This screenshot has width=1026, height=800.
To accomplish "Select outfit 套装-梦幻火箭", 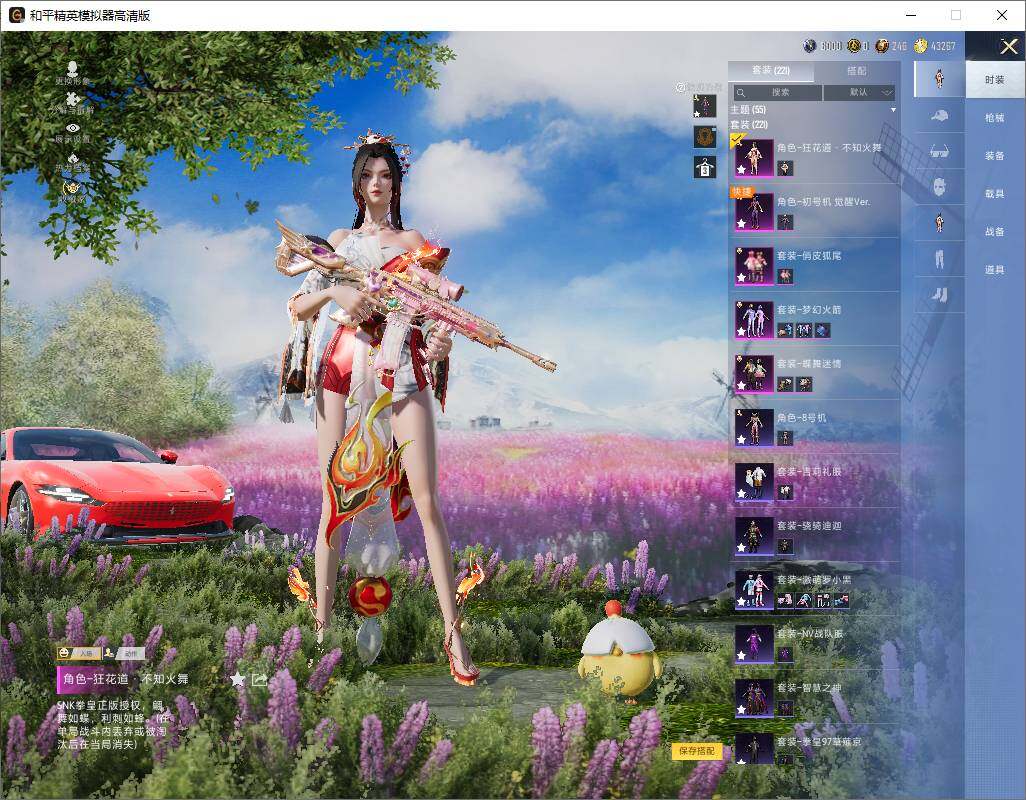I will 815,319.
